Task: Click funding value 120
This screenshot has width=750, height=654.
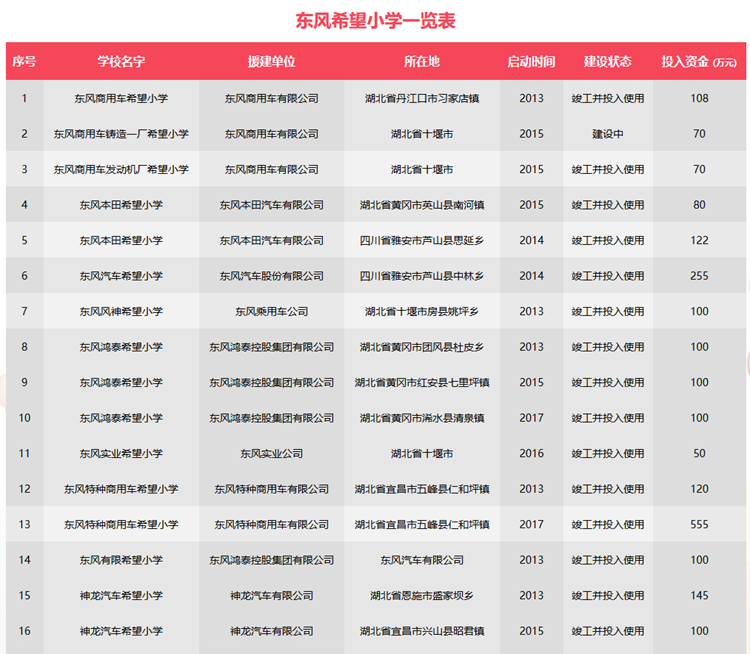Action: [699, 489]
